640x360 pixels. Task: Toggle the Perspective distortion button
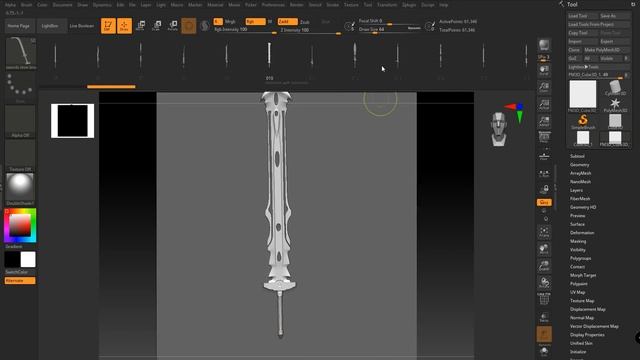544,138
